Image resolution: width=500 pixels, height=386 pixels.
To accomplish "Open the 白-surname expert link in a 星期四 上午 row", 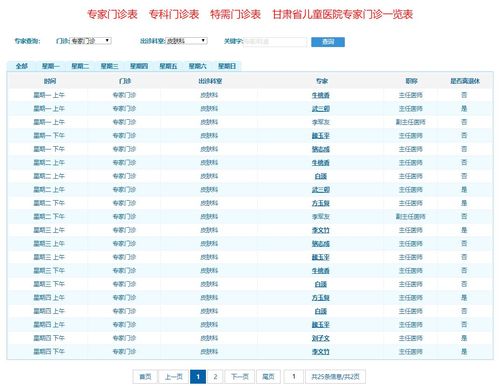I will [321, 311].
